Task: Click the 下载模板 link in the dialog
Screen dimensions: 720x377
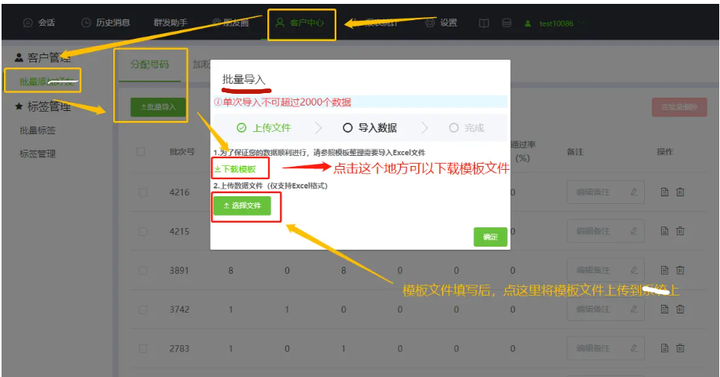Action: point(235,169)
